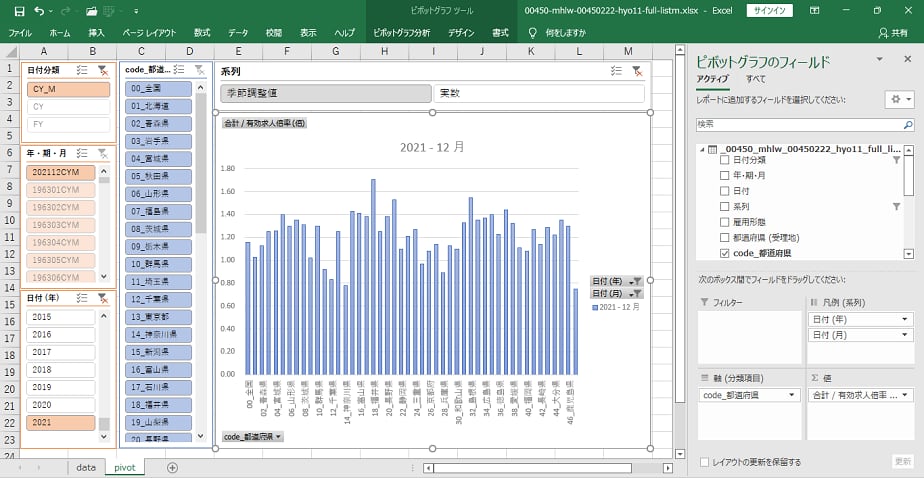The image size is (924, 478).
Task: Click the Undo arrow icon
Action: (40, 11)
